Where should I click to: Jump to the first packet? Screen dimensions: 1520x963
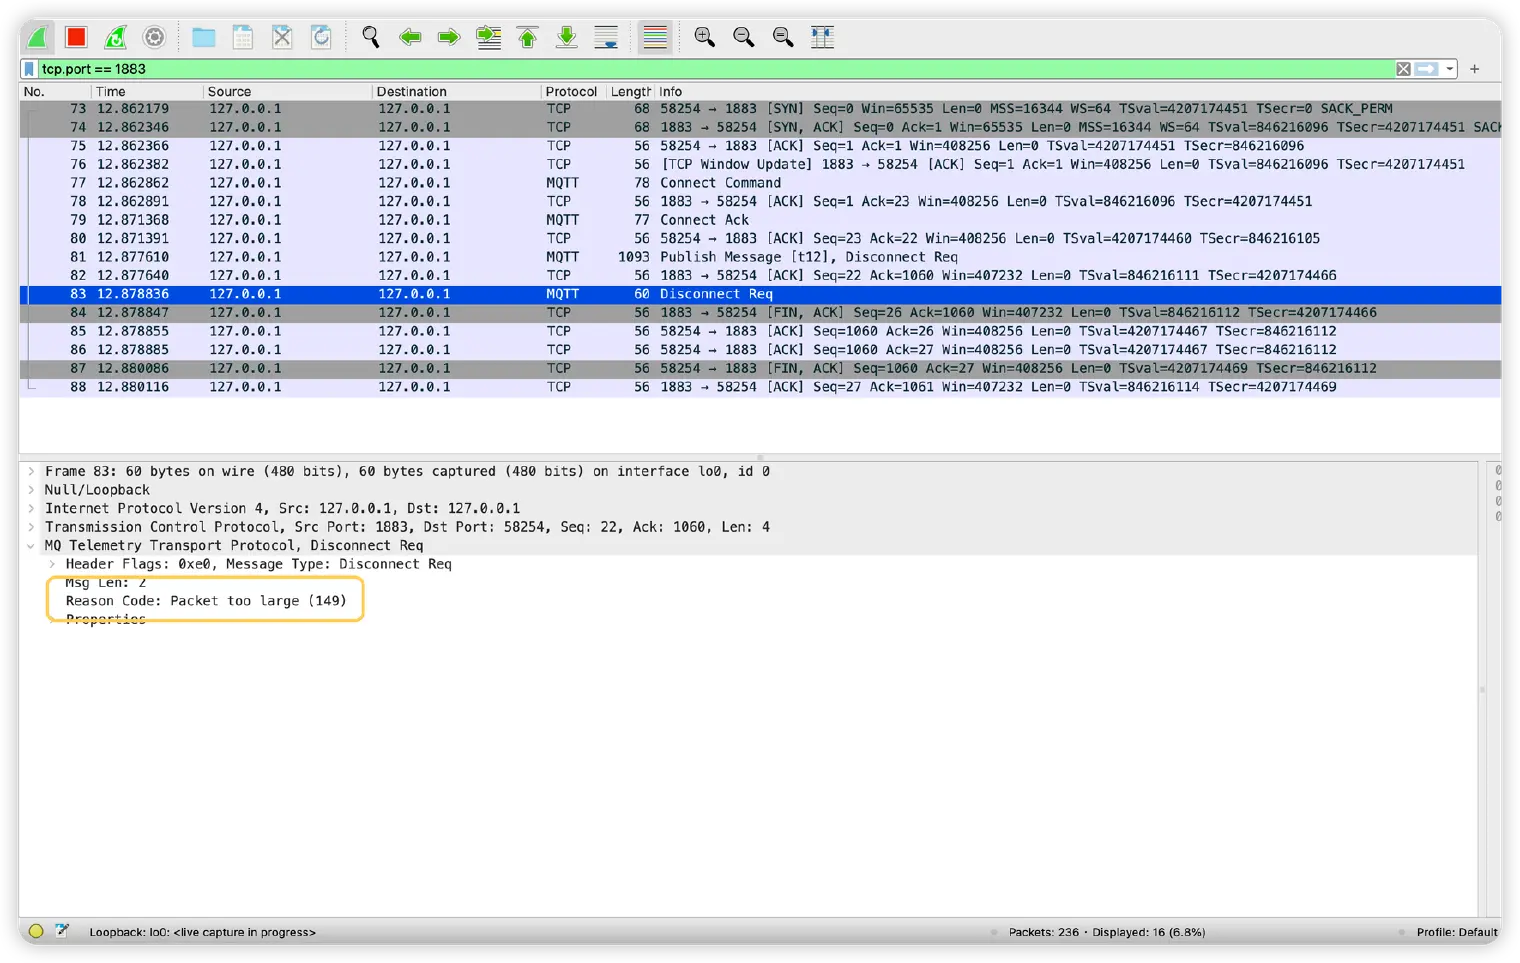528,37
